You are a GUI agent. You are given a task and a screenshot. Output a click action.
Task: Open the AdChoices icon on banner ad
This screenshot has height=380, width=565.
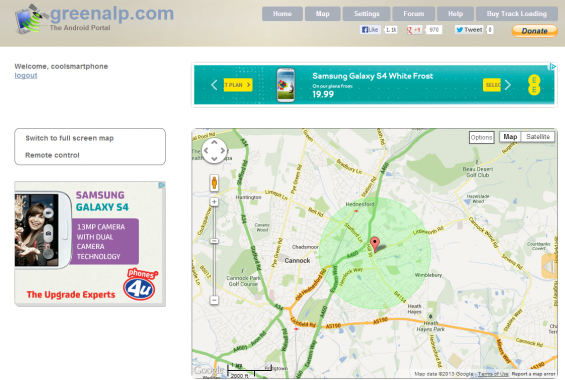[x=552, y=66]
